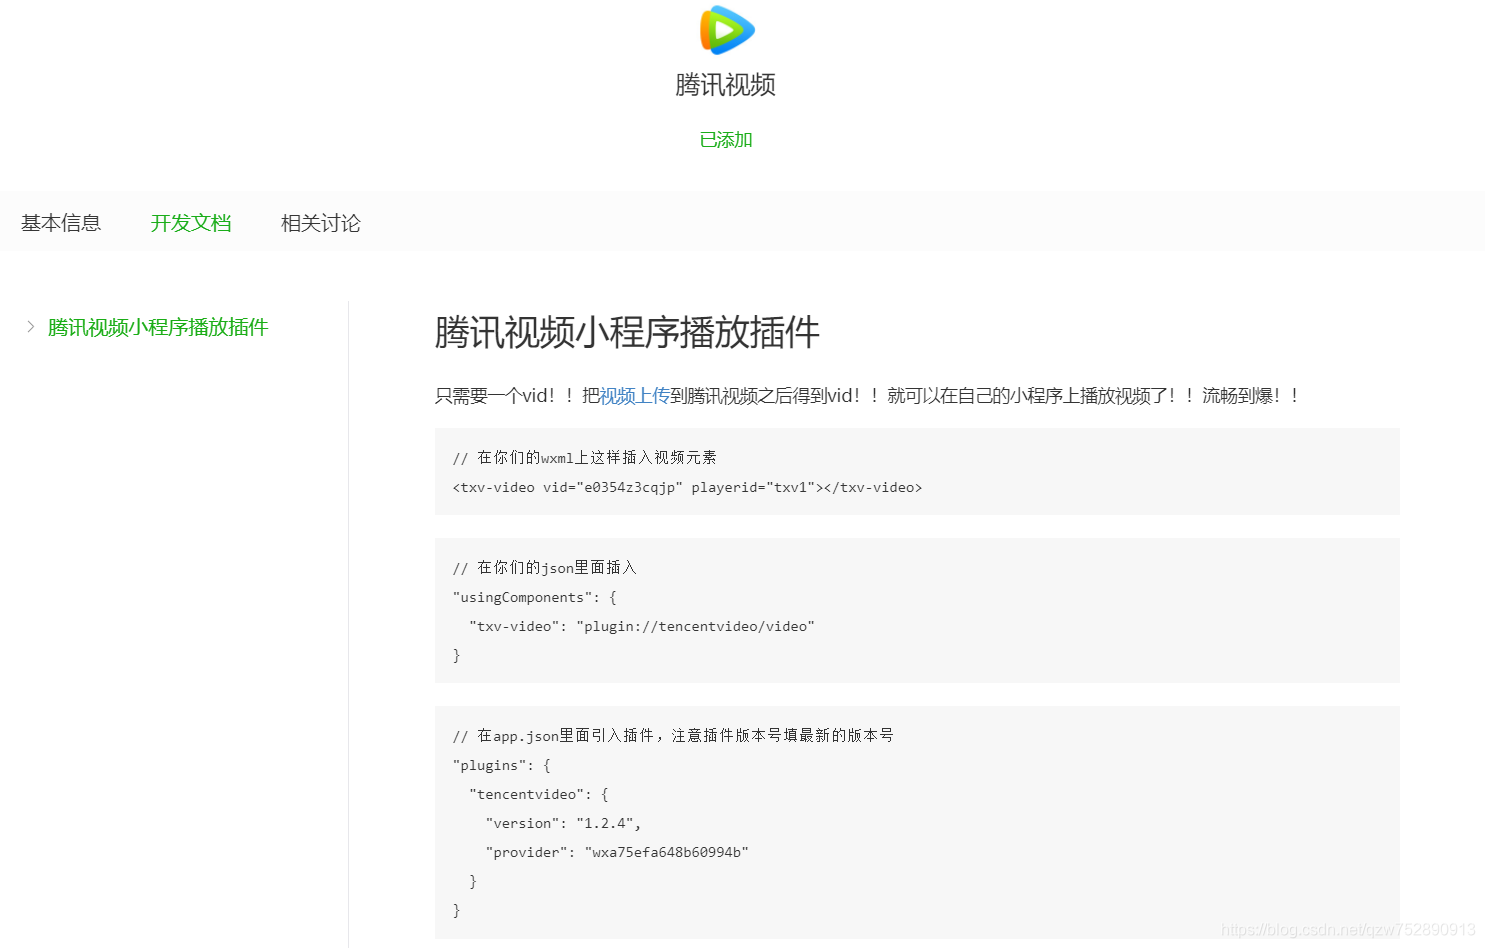Click the "version": "1.2.4" line
Image resolution: width=1485 pixels, height=948 pixels.
pyautogui.click(x=563, y=823)
